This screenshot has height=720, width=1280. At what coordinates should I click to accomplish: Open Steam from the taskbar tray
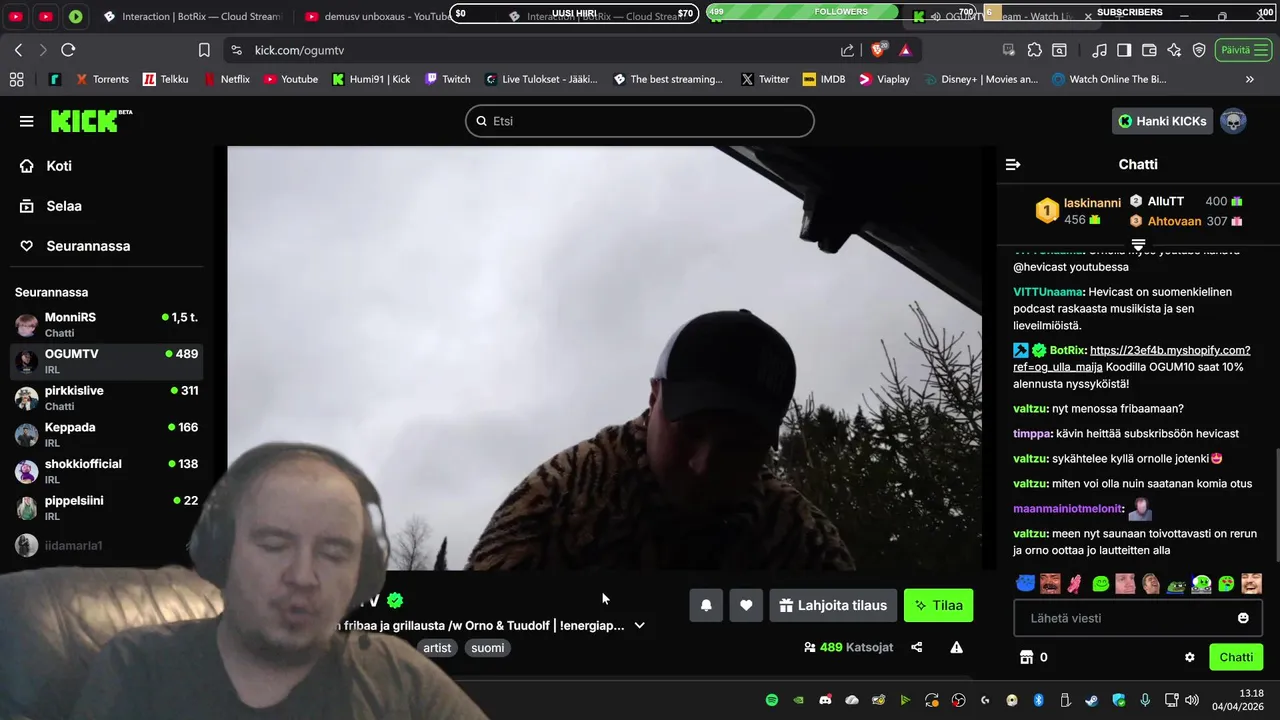(x=1091, y=700)
